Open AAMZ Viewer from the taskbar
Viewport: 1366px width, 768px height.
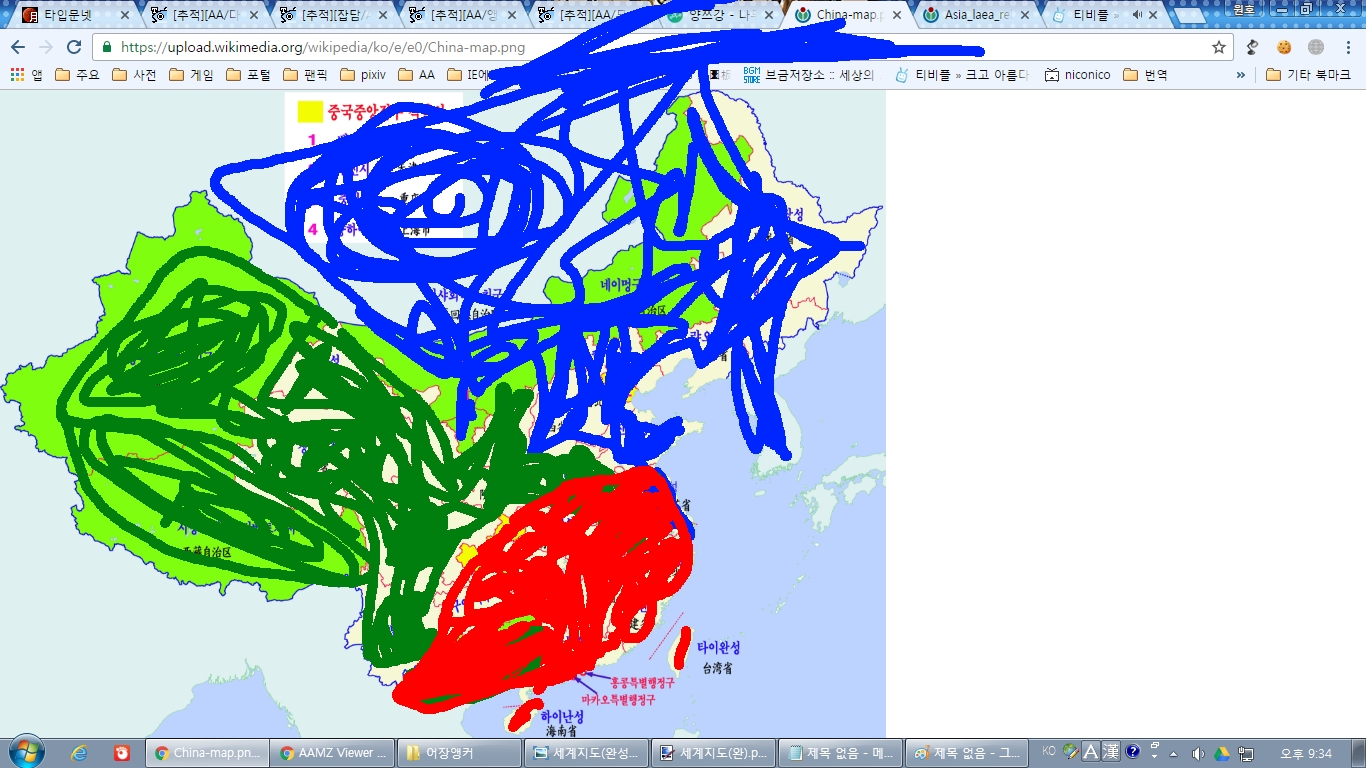pyautogui.click(x=332, y=753)
